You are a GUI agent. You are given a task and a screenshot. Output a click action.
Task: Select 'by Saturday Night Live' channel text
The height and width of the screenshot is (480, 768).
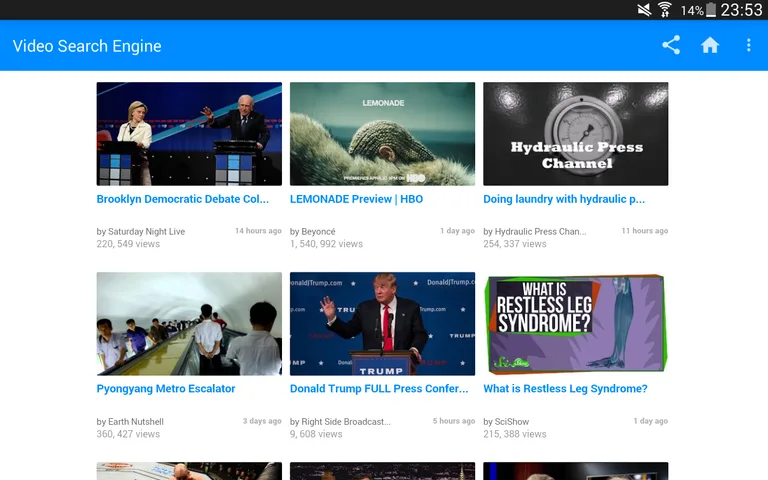[141, 232]
